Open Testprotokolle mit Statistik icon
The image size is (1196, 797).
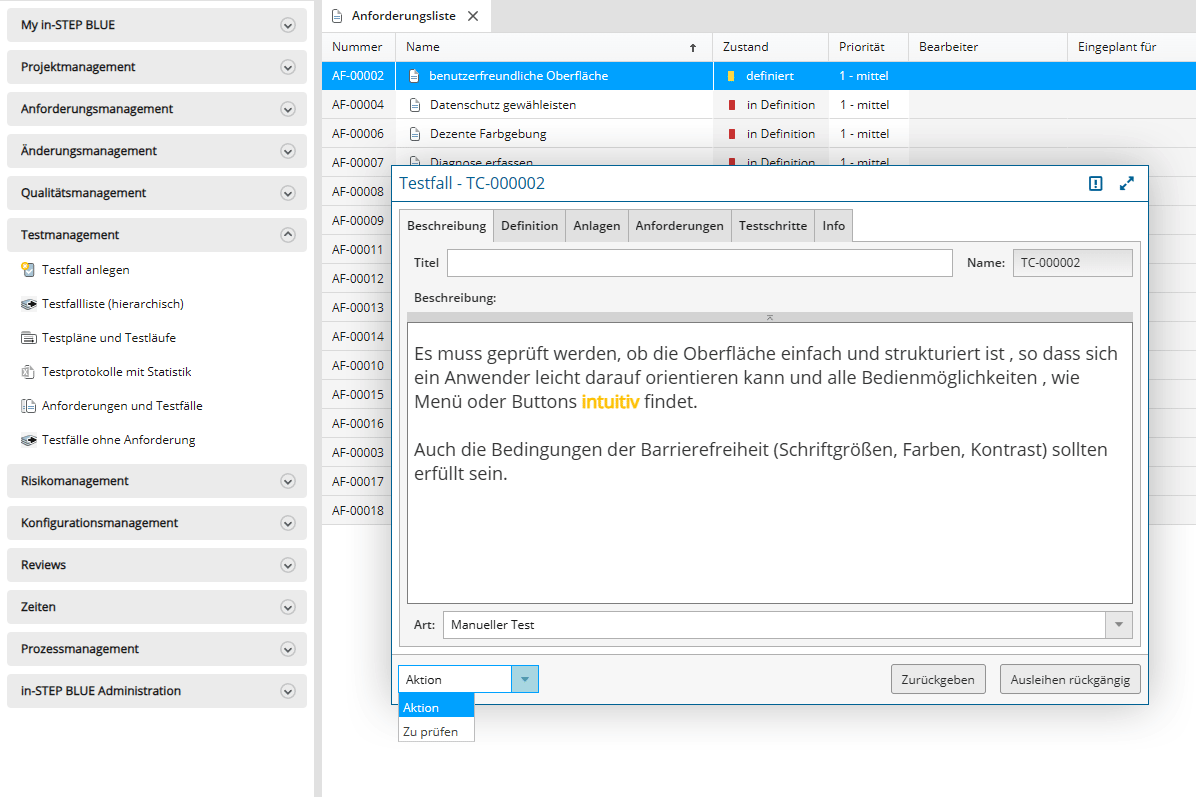coord(28,372)
